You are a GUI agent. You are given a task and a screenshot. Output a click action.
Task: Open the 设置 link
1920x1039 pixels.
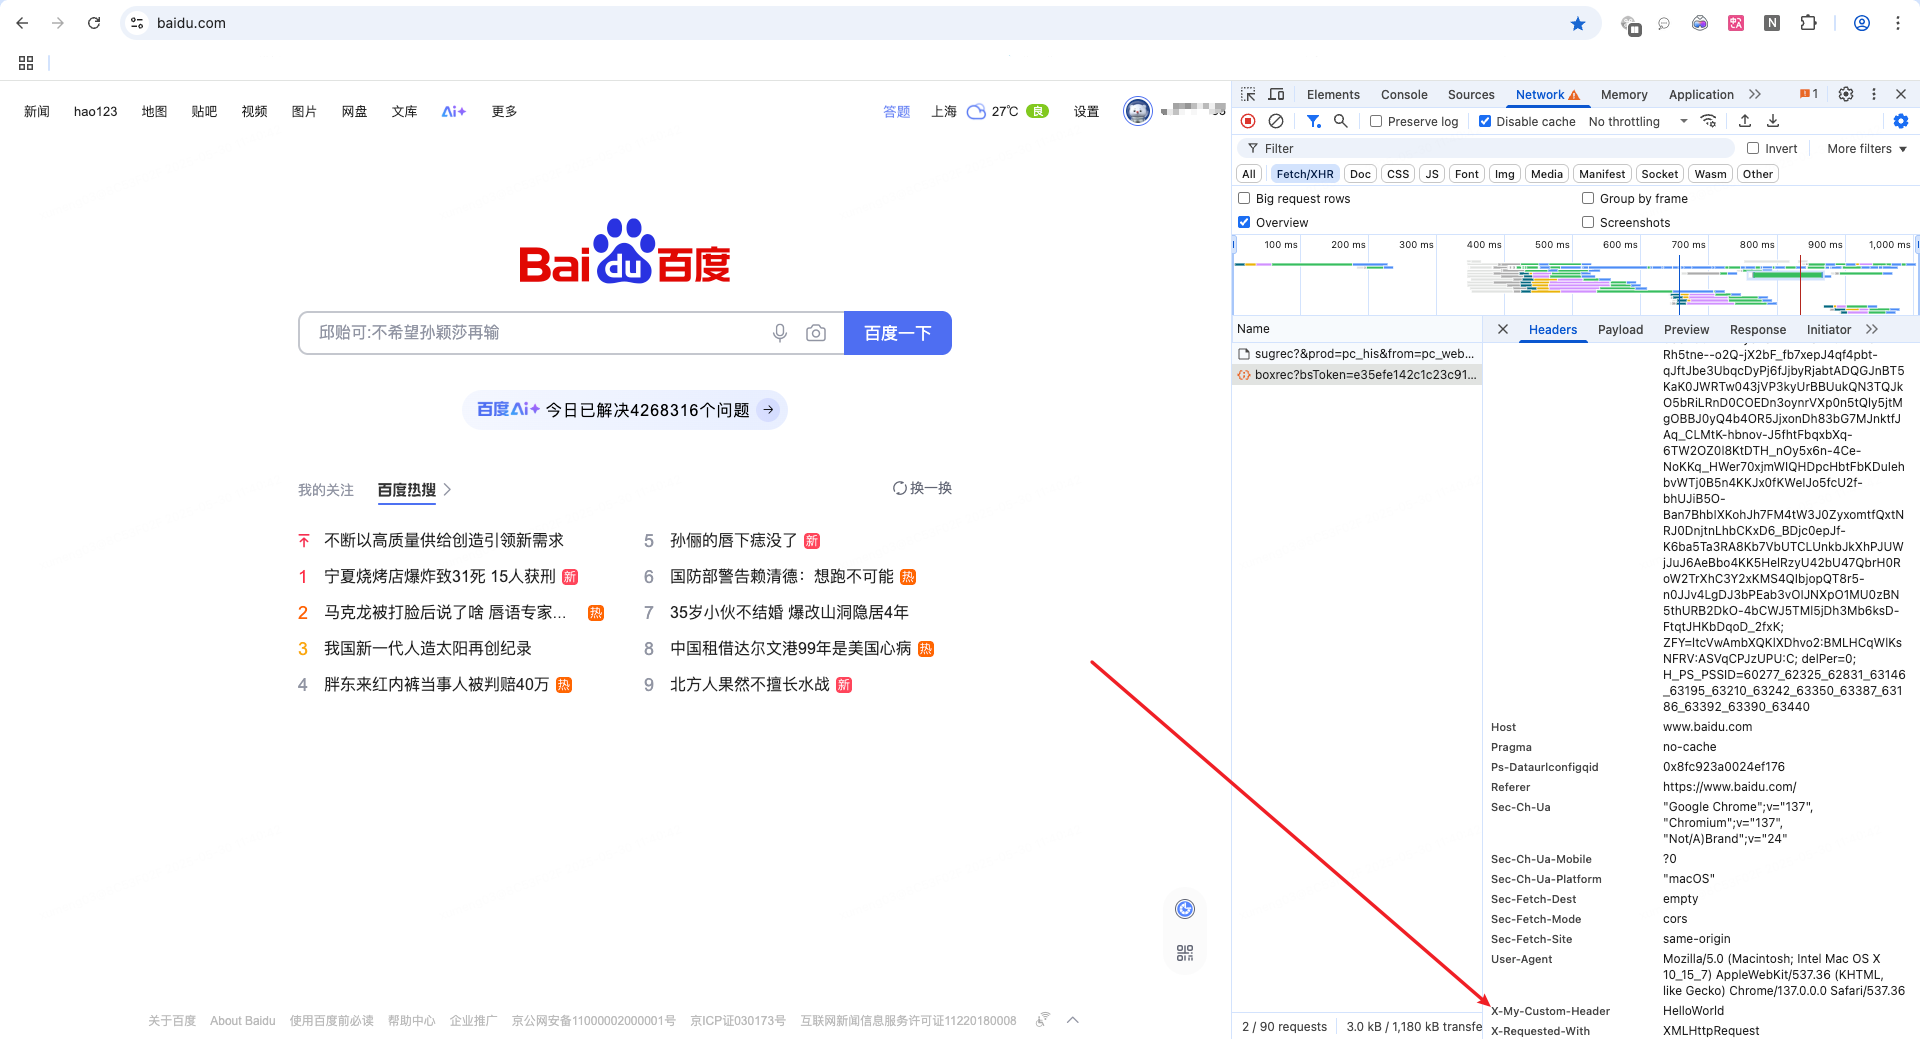[x=1087, y=111]
